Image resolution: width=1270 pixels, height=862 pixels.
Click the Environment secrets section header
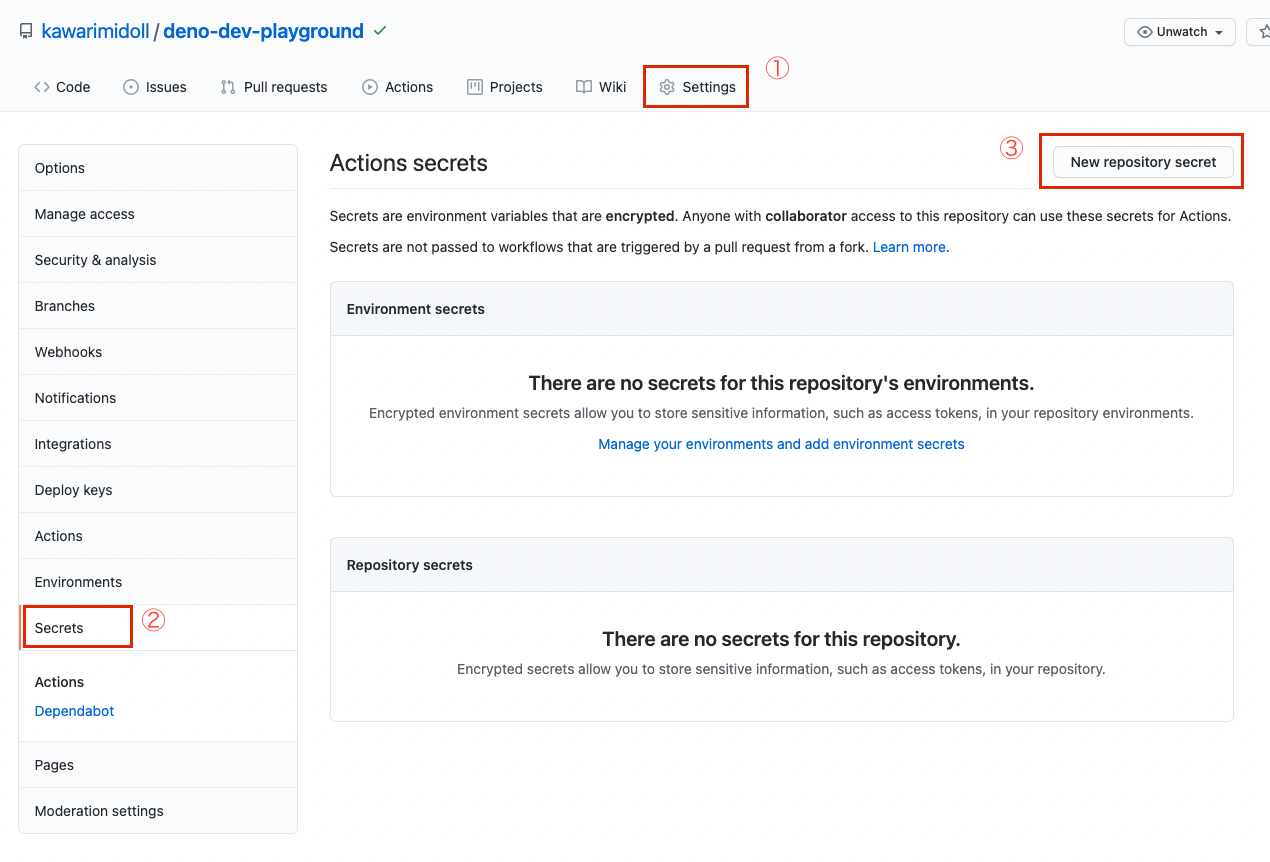[781, 309]
